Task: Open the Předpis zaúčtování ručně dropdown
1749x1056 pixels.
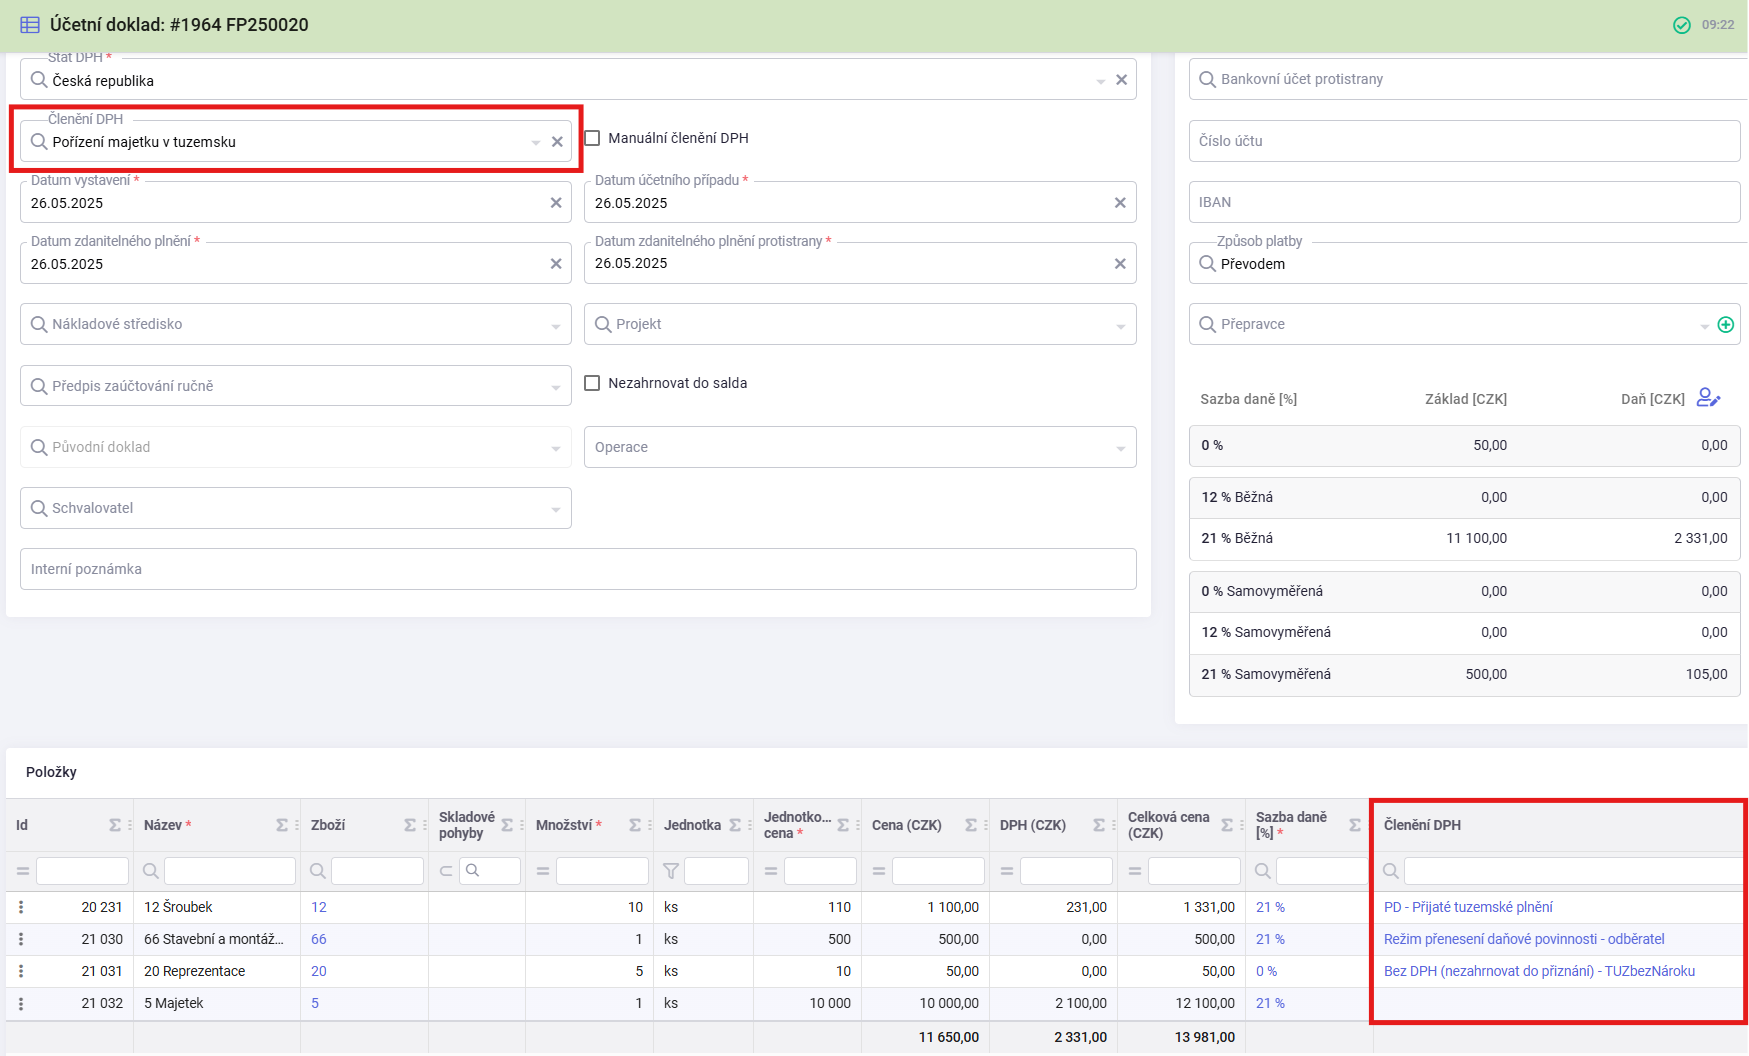Action: pyautogui.click(x=556, y=387)
